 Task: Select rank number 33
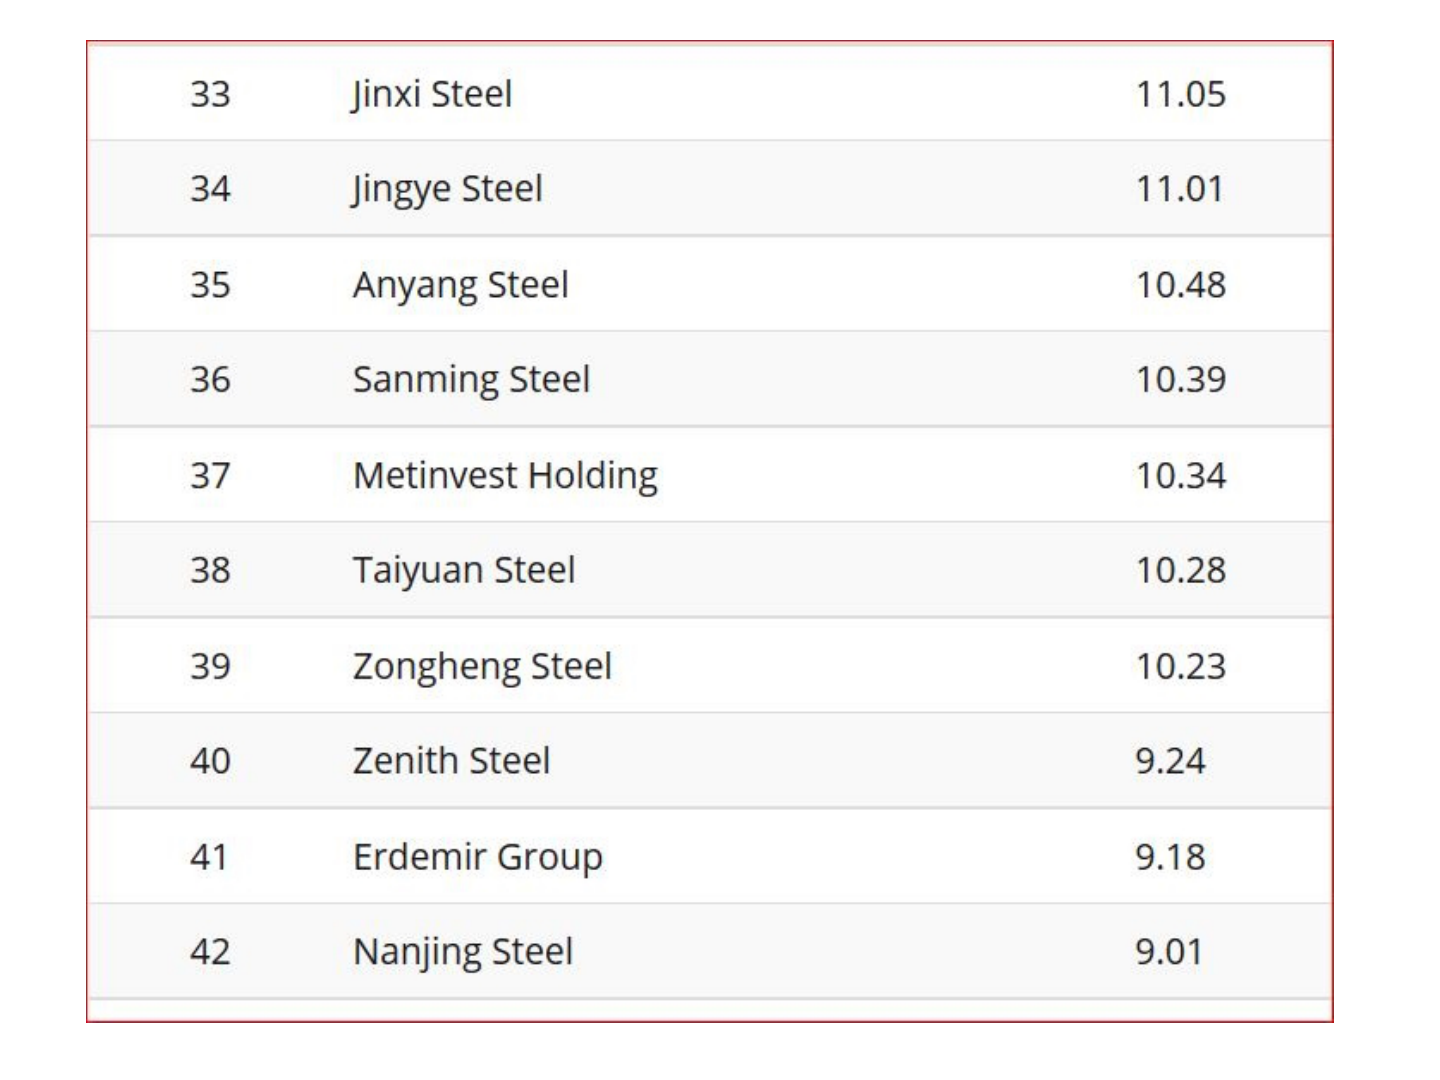tap(210, 94)
